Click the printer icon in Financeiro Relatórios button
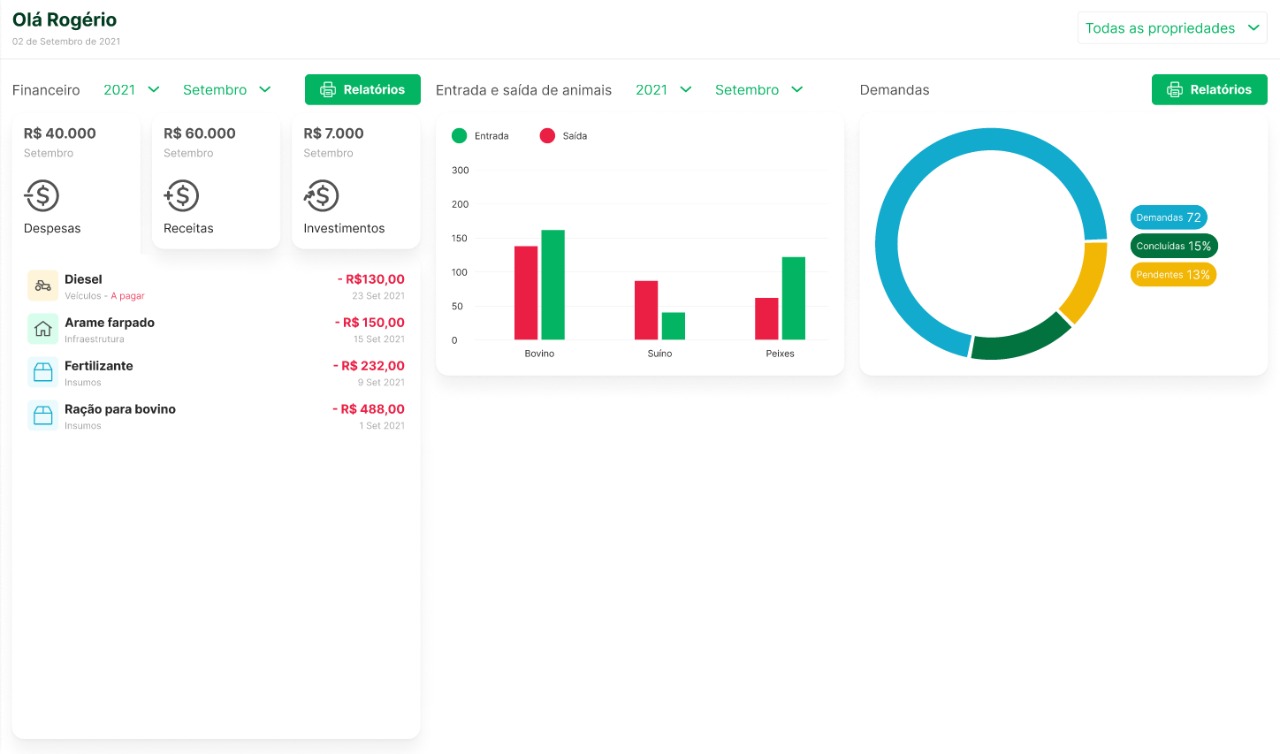 click(x=328, y=90)
